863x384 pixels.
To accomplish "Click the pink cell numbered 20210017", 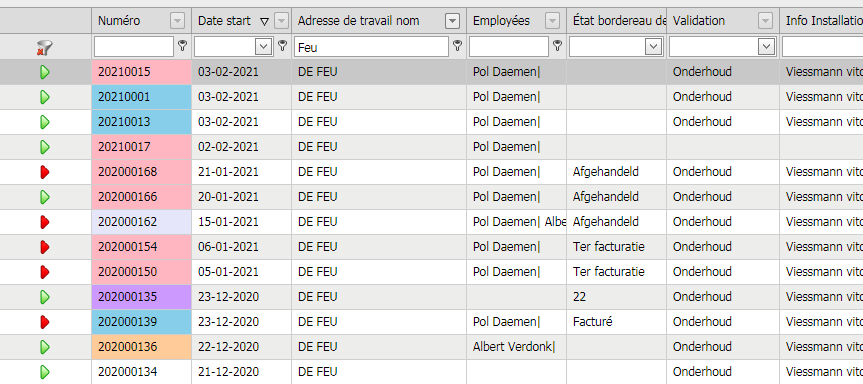I will (141, 147).
